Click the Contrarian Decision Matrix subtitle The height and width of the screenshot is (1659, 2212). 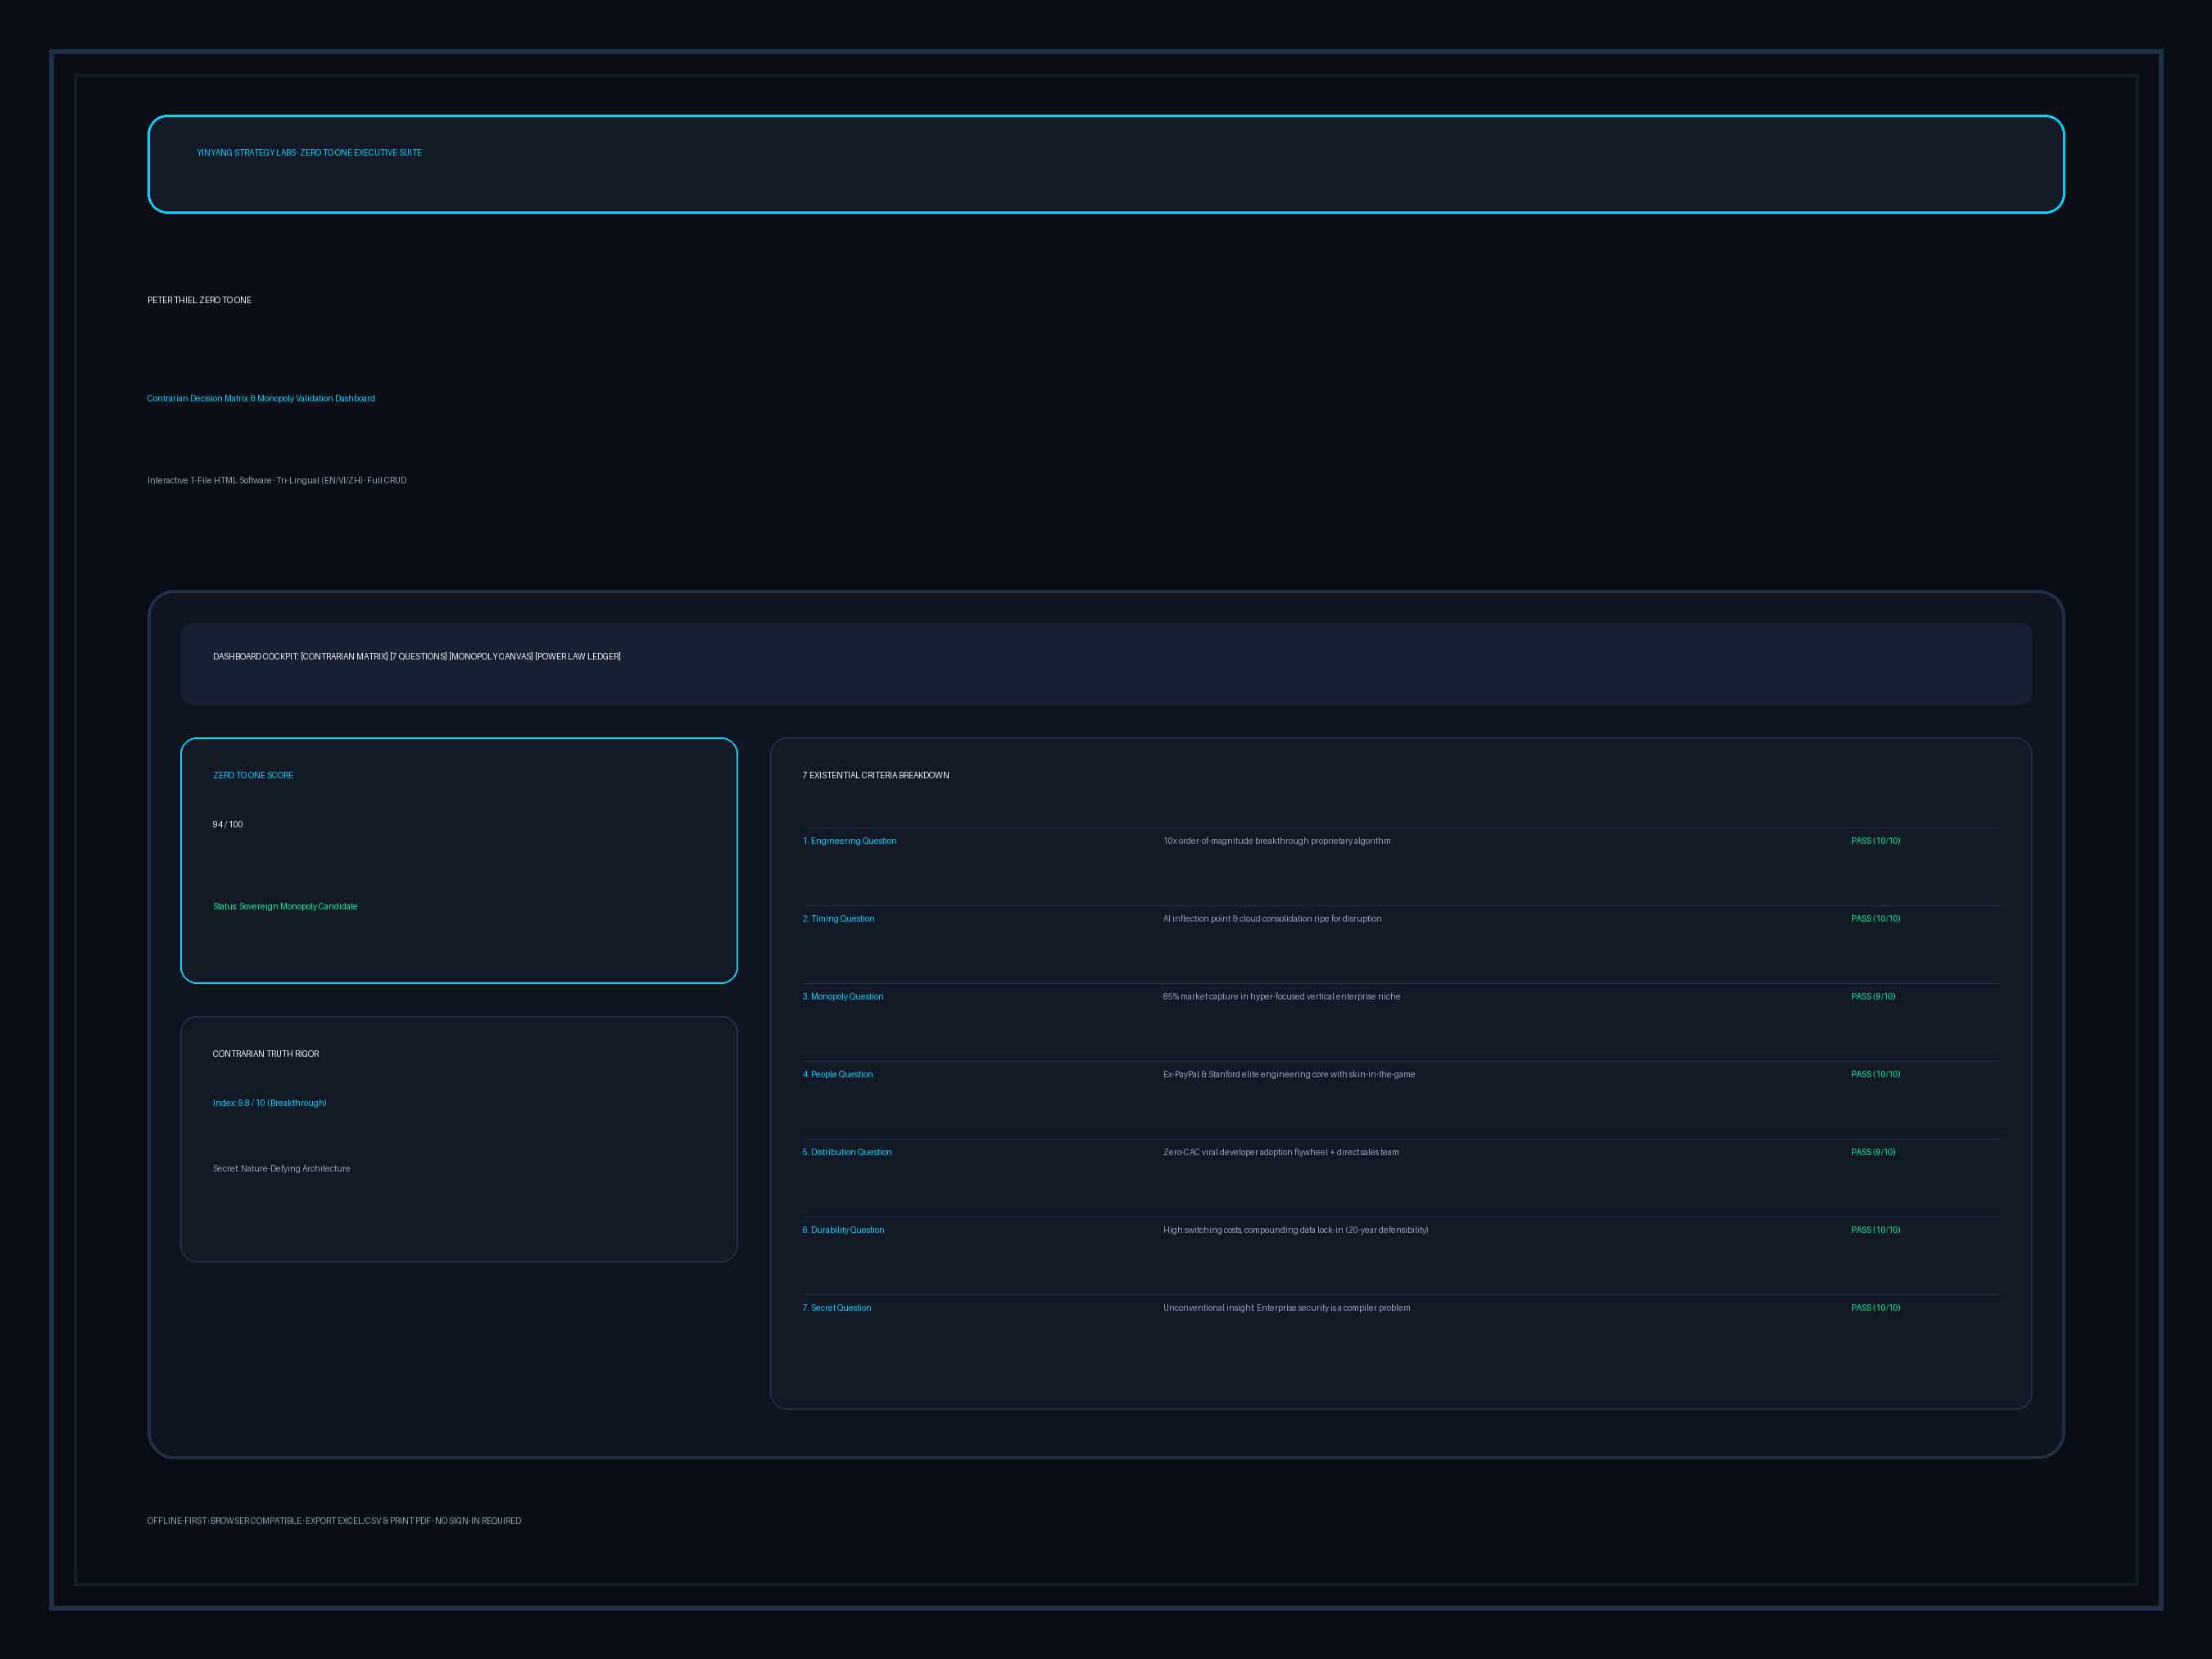pos(261,398)
